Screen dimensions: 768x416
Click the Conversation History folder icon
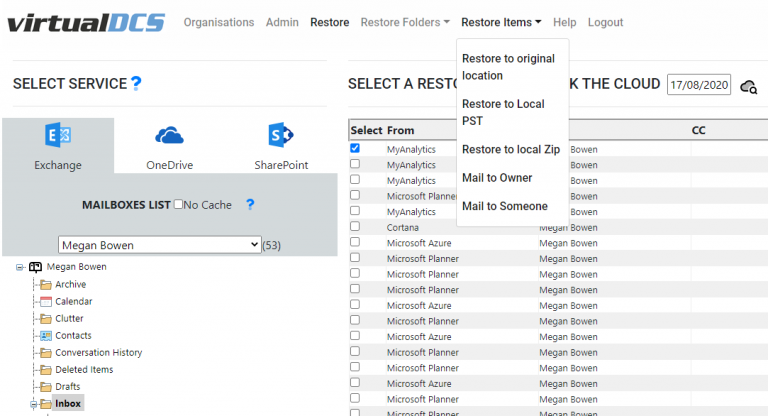pyautogui.click(x=46, y=353)
